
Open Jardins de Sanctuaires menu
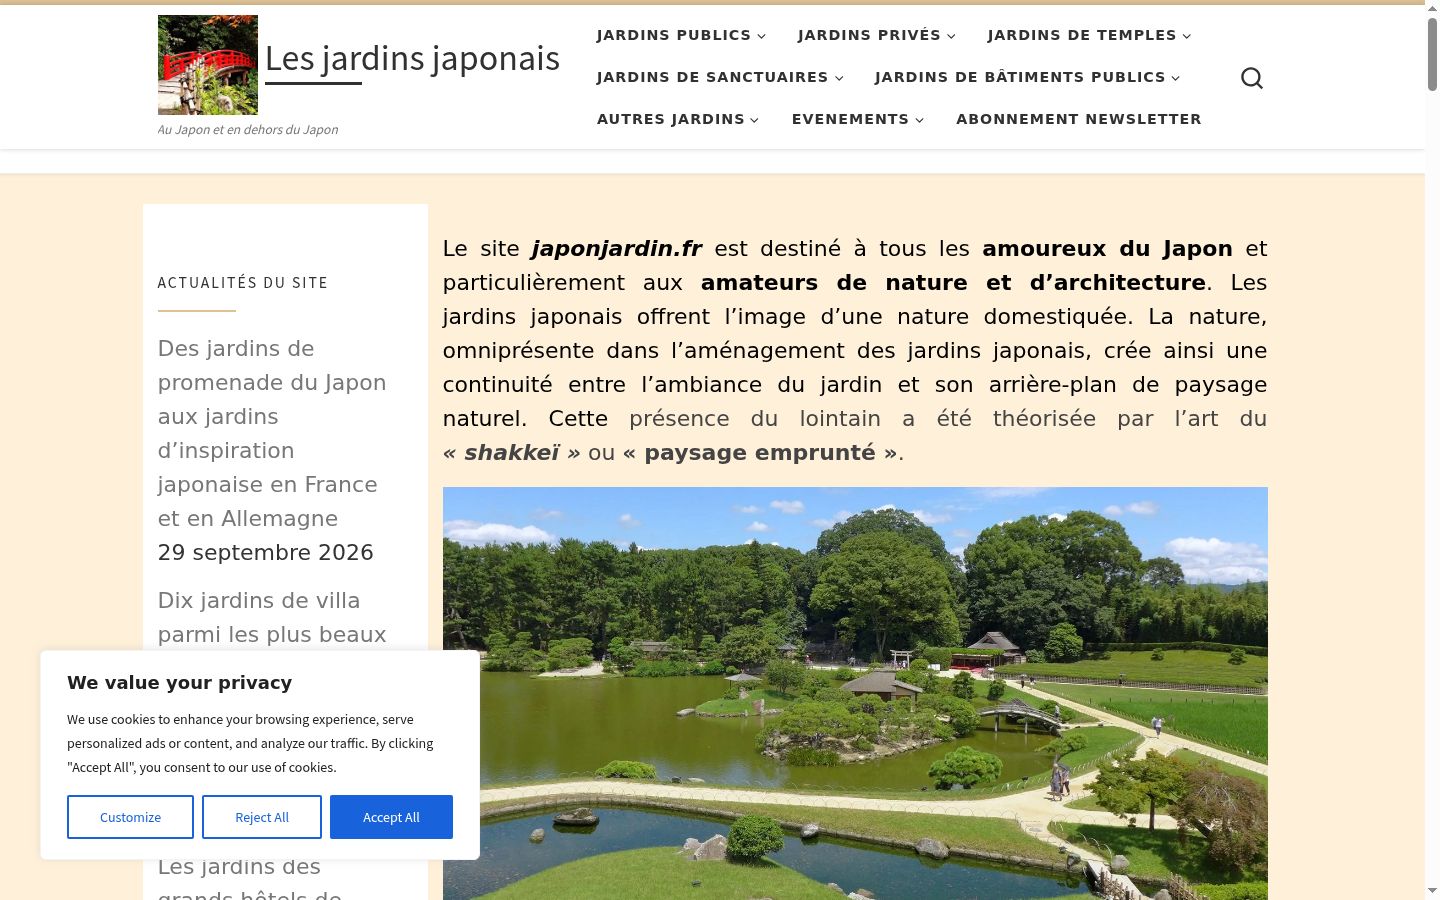[x=712, y=77]
